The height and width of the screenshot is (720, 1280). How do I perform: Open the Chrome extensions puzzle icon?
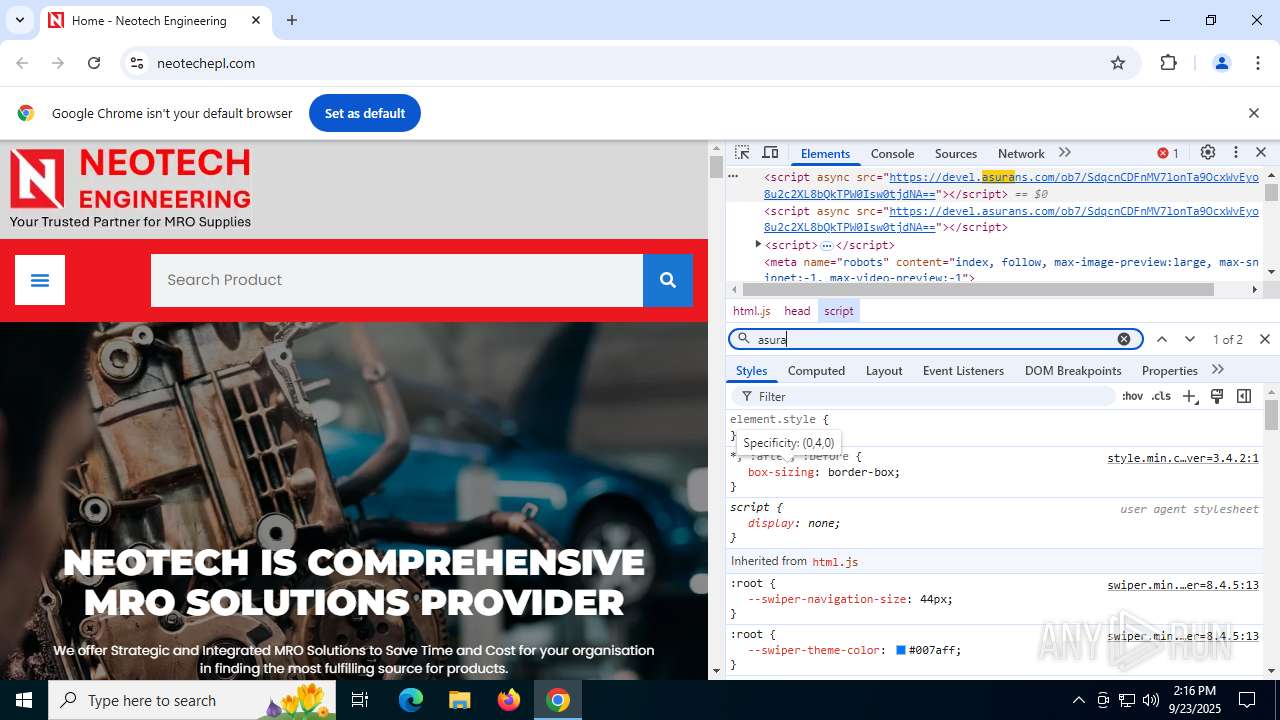coord(1168,63)
